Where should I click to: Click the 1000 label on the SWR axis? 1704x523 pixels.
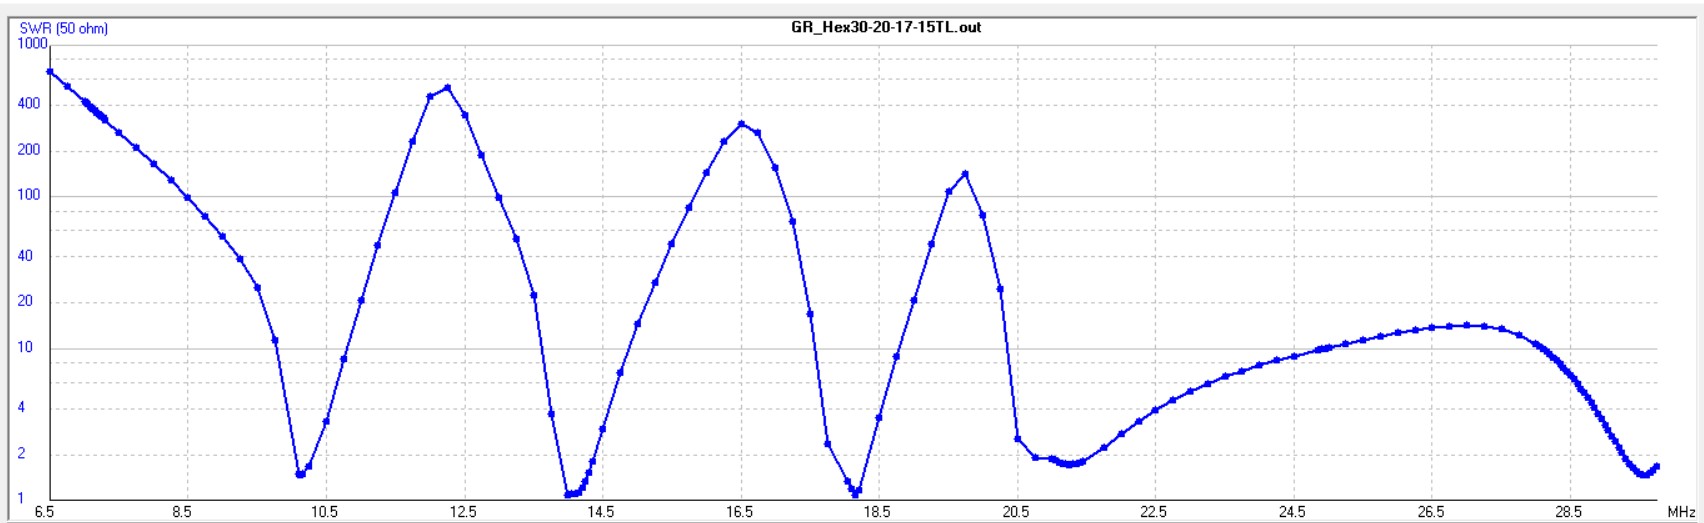(x=33, y=44)
